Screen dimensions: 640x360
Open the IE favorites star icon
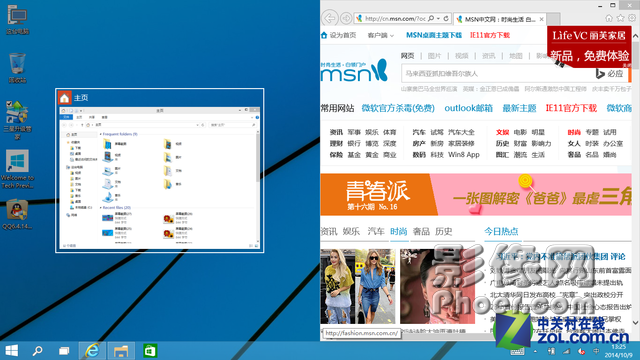click(x=620, y=18)
